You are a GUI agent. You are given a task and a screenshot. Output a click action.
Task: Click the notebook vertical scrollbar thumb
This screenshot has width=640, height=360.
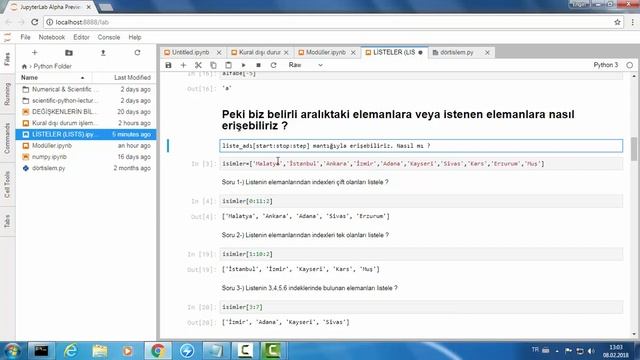(634, 149)
